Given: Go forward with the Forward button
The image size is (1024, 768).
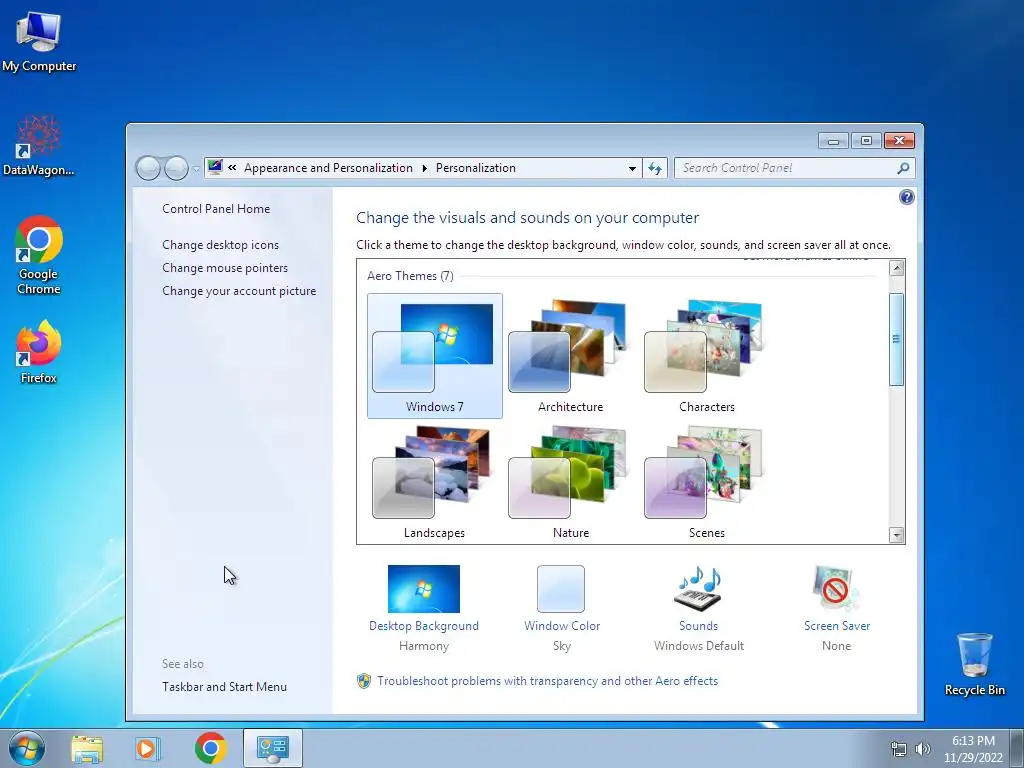Looking at the screenshot, I should (176, 168).
